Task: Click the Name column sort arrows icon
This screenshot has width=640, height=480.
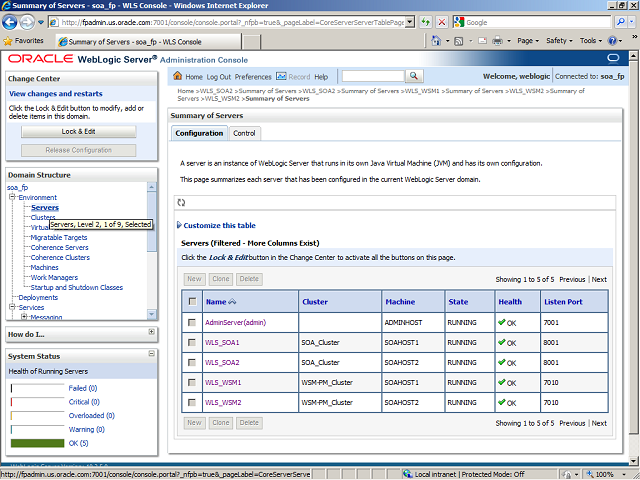Action: click(x=233, y=301)
